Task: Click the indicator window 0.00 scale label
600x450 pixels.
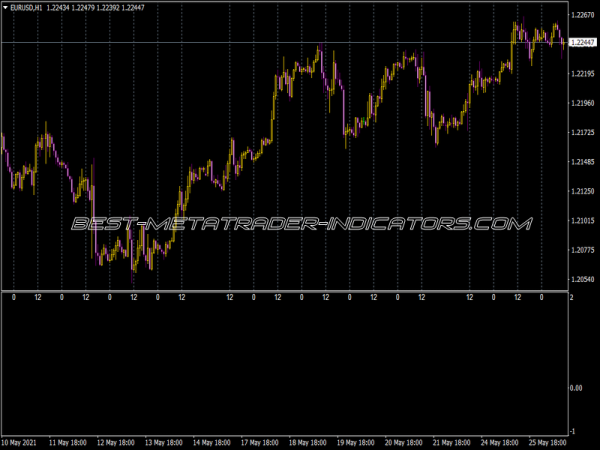Action: pyautogui.click(x=577, y=388)
